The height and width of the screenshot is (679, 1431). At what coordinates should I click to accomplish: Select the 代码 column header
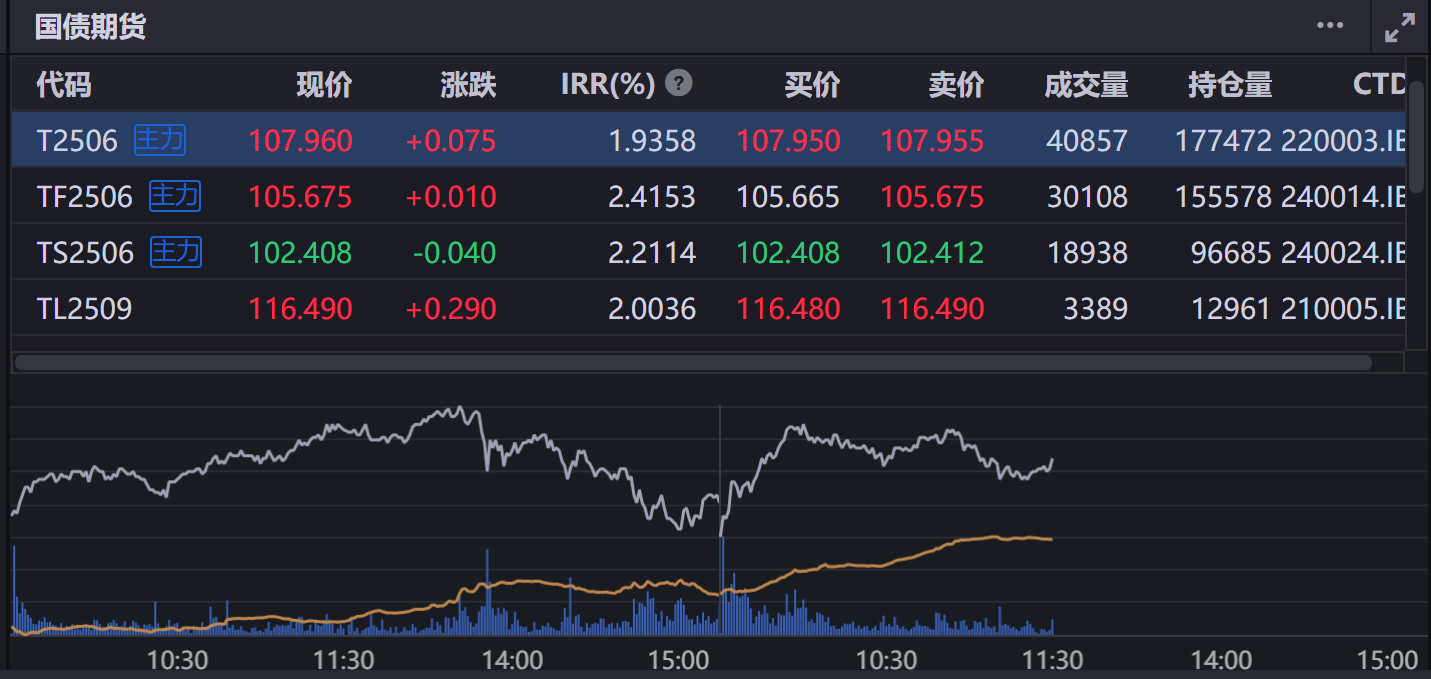pos(63,84)
